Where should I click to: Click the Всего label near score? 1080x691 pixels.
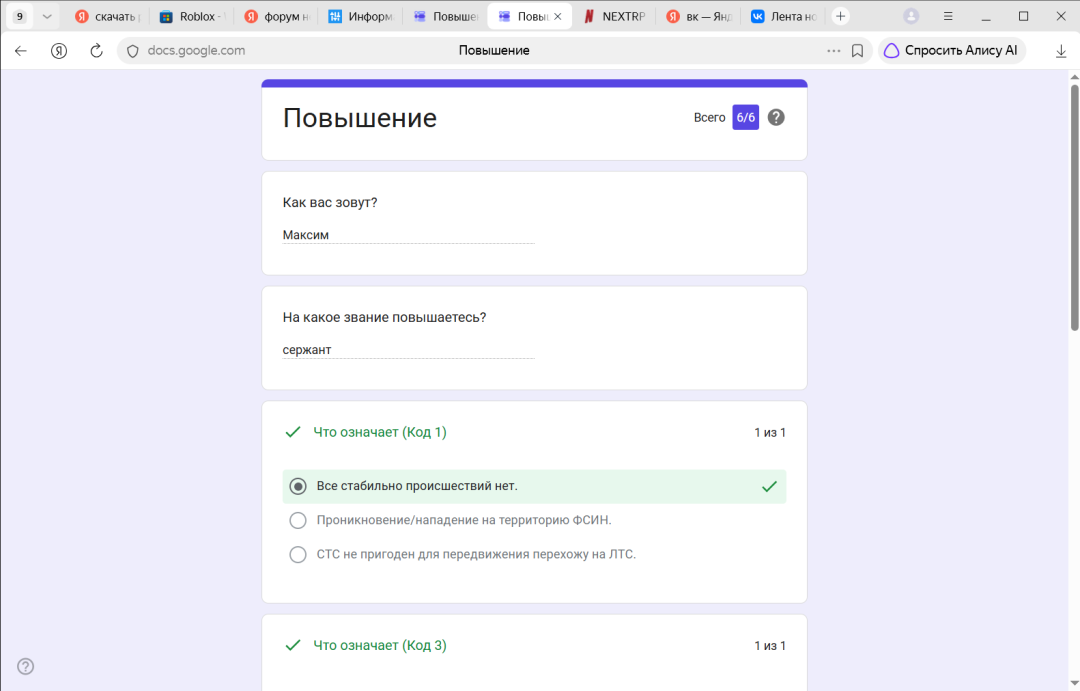709,118
